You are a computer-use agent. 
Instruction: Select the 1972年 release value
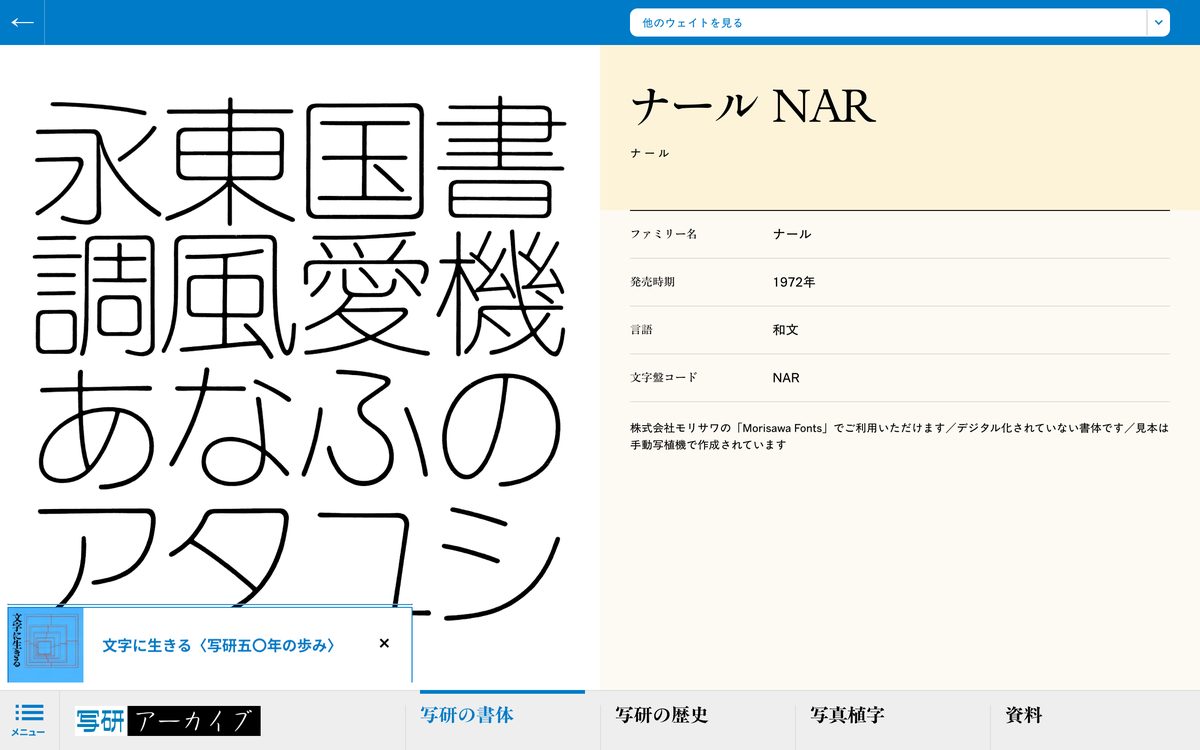794,282
